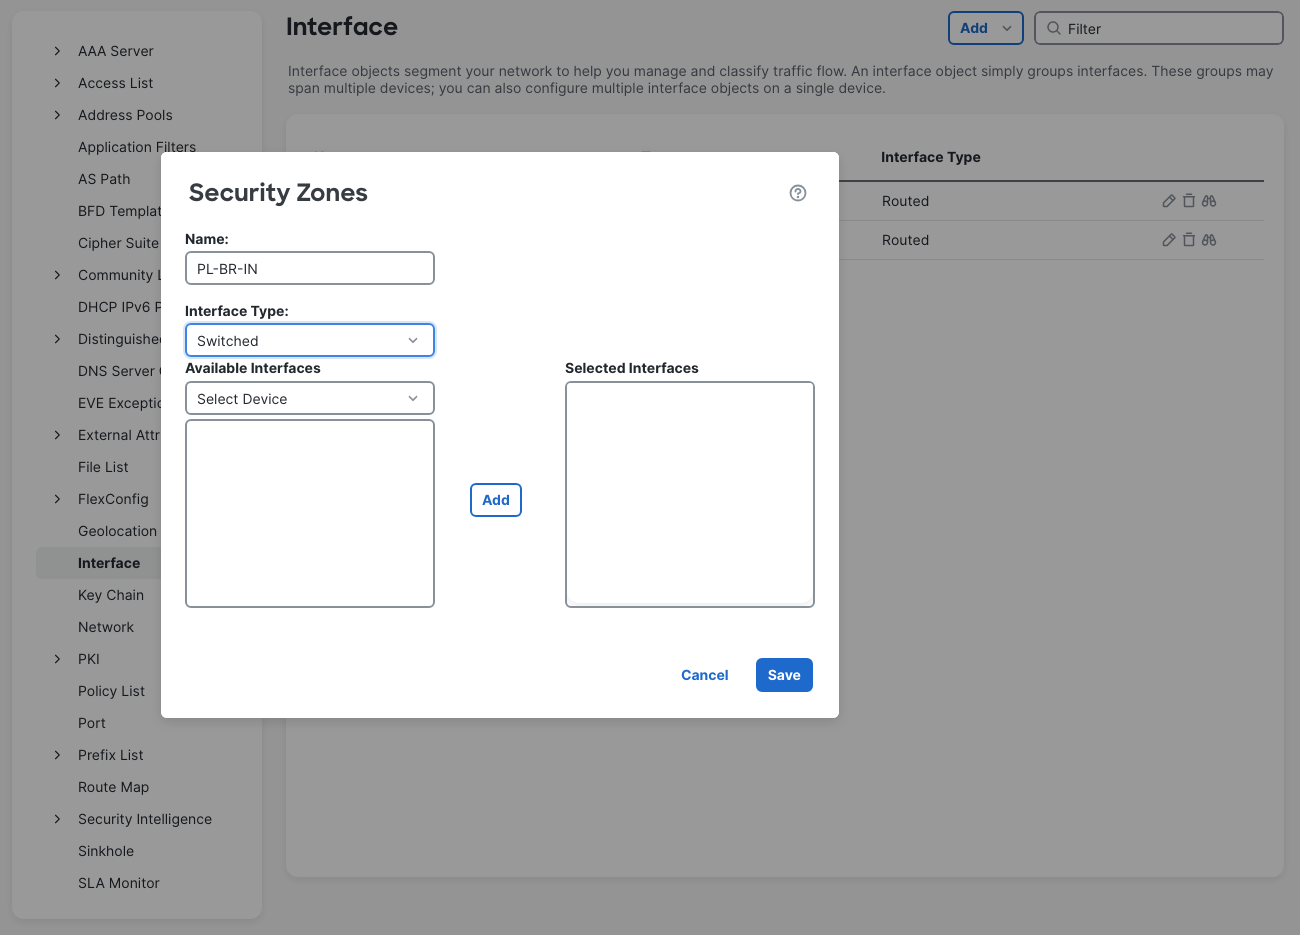Open the Add dropdown beside the Filter box

point(986,28)
